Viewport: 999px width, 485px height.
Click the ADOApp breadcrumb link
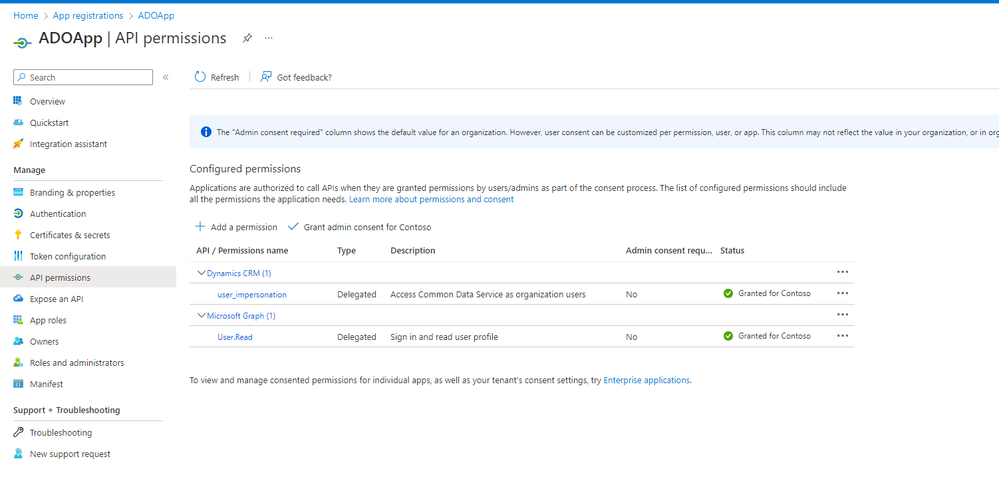point(155,16)
